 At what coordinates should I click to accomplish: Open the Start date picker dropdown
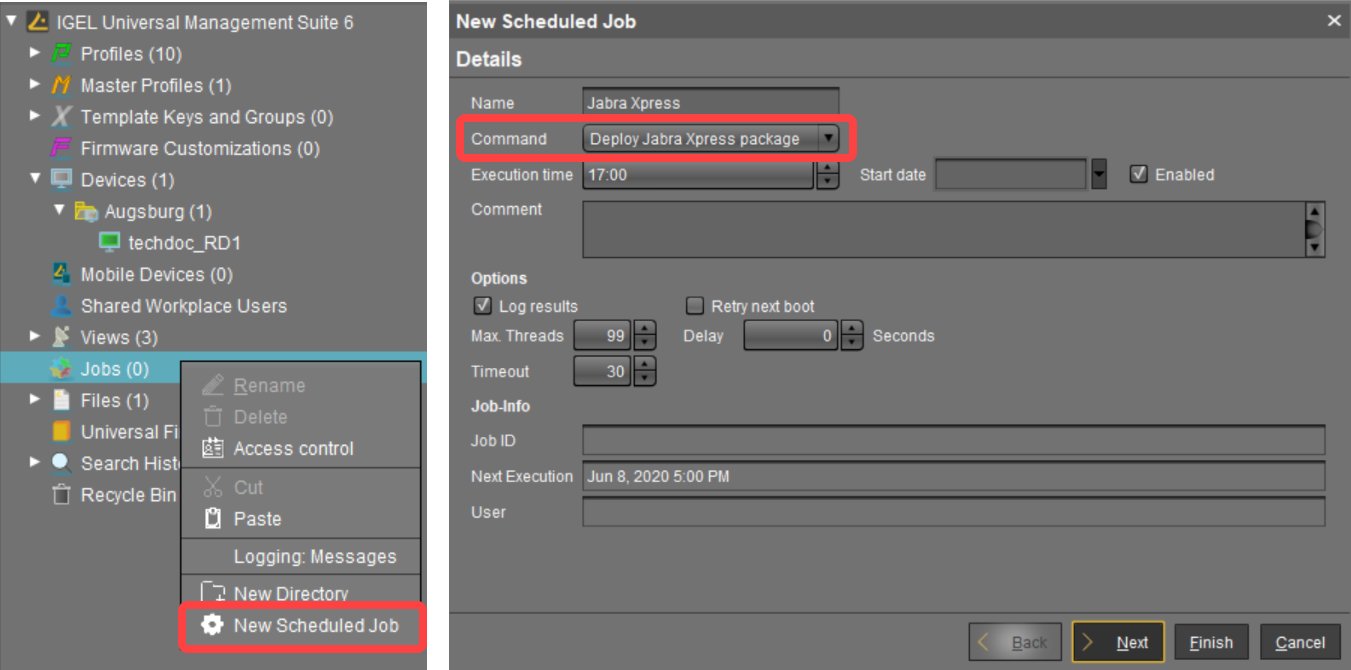click(x=1099, y=174)
